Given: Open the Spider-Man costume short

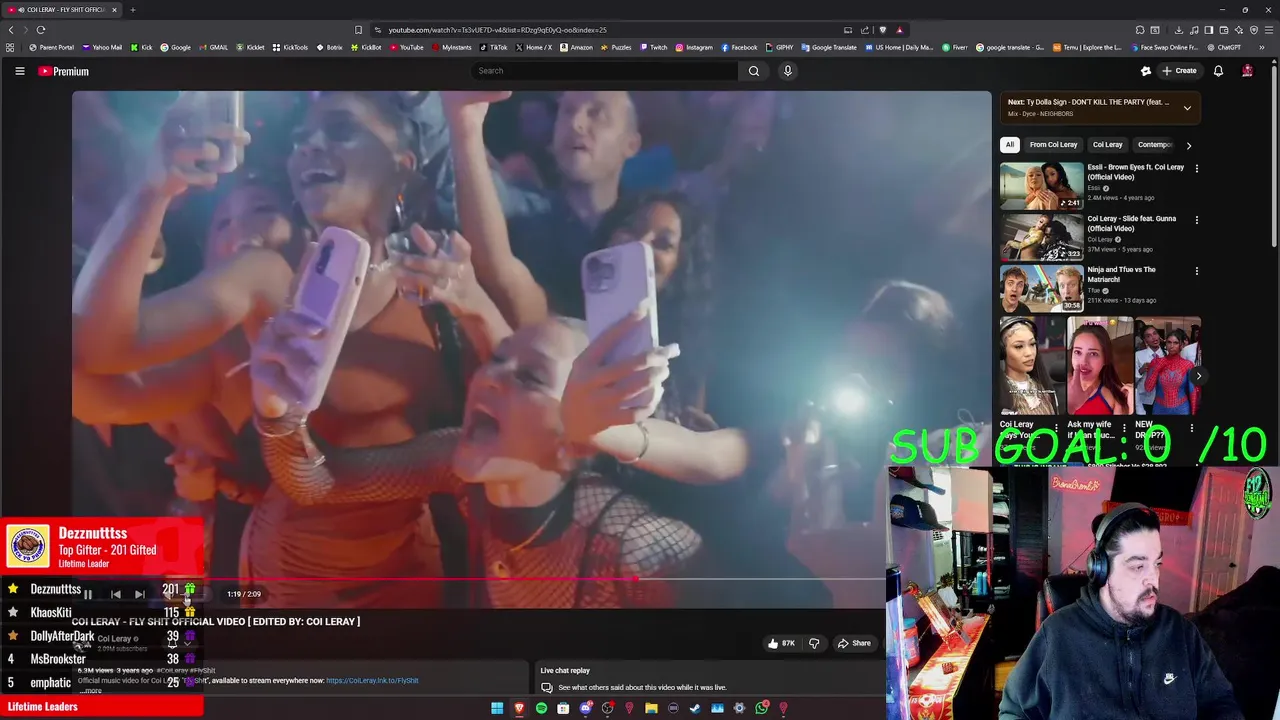Looking at the screenshot, I should 1168,366.
